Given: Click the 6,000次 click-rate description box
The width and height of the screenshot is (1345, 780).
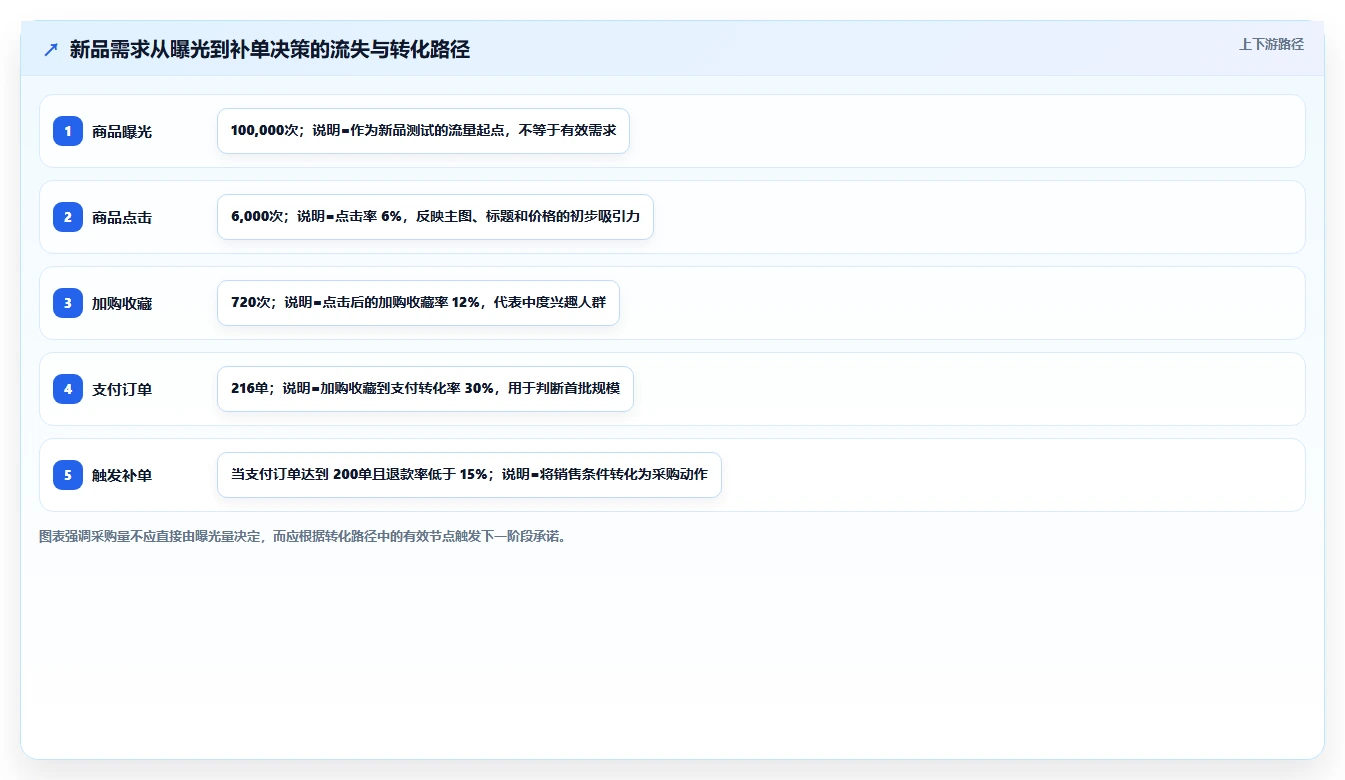Looking at the screenshot, I should coord(435,217).
